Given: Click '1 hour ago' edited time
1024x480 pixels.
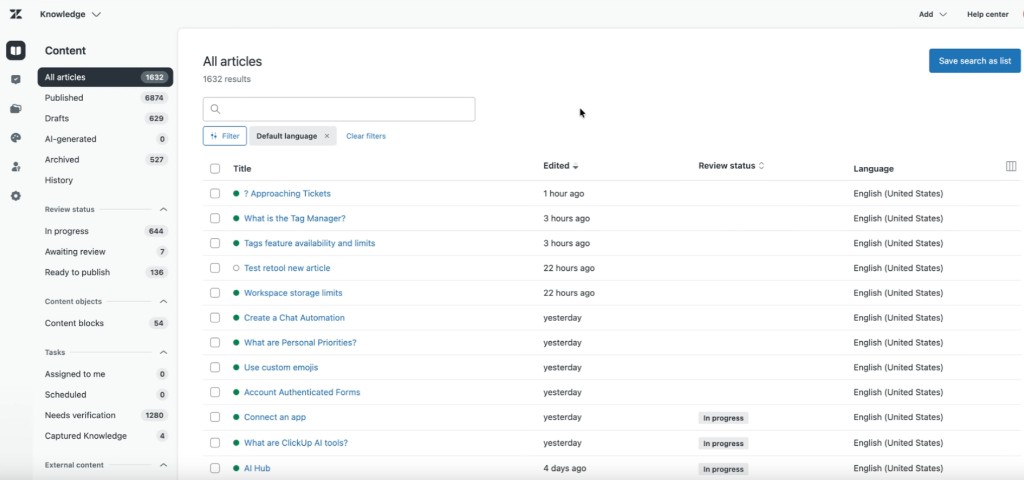Looking at the screenshot, I should (x=564, y=193).
